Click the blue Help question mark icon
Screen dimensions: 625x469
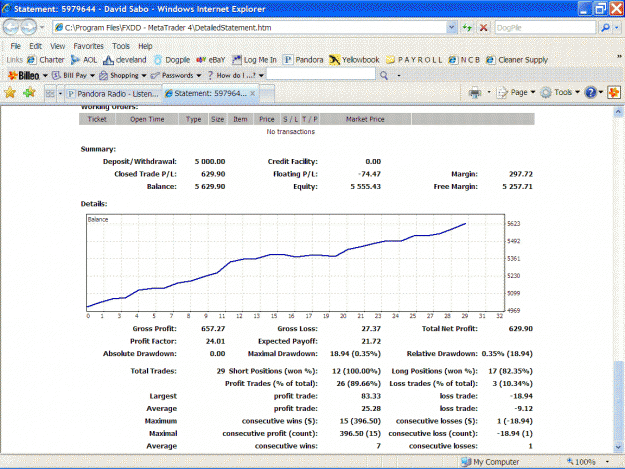pyautogui.click(x=590, y=92)
